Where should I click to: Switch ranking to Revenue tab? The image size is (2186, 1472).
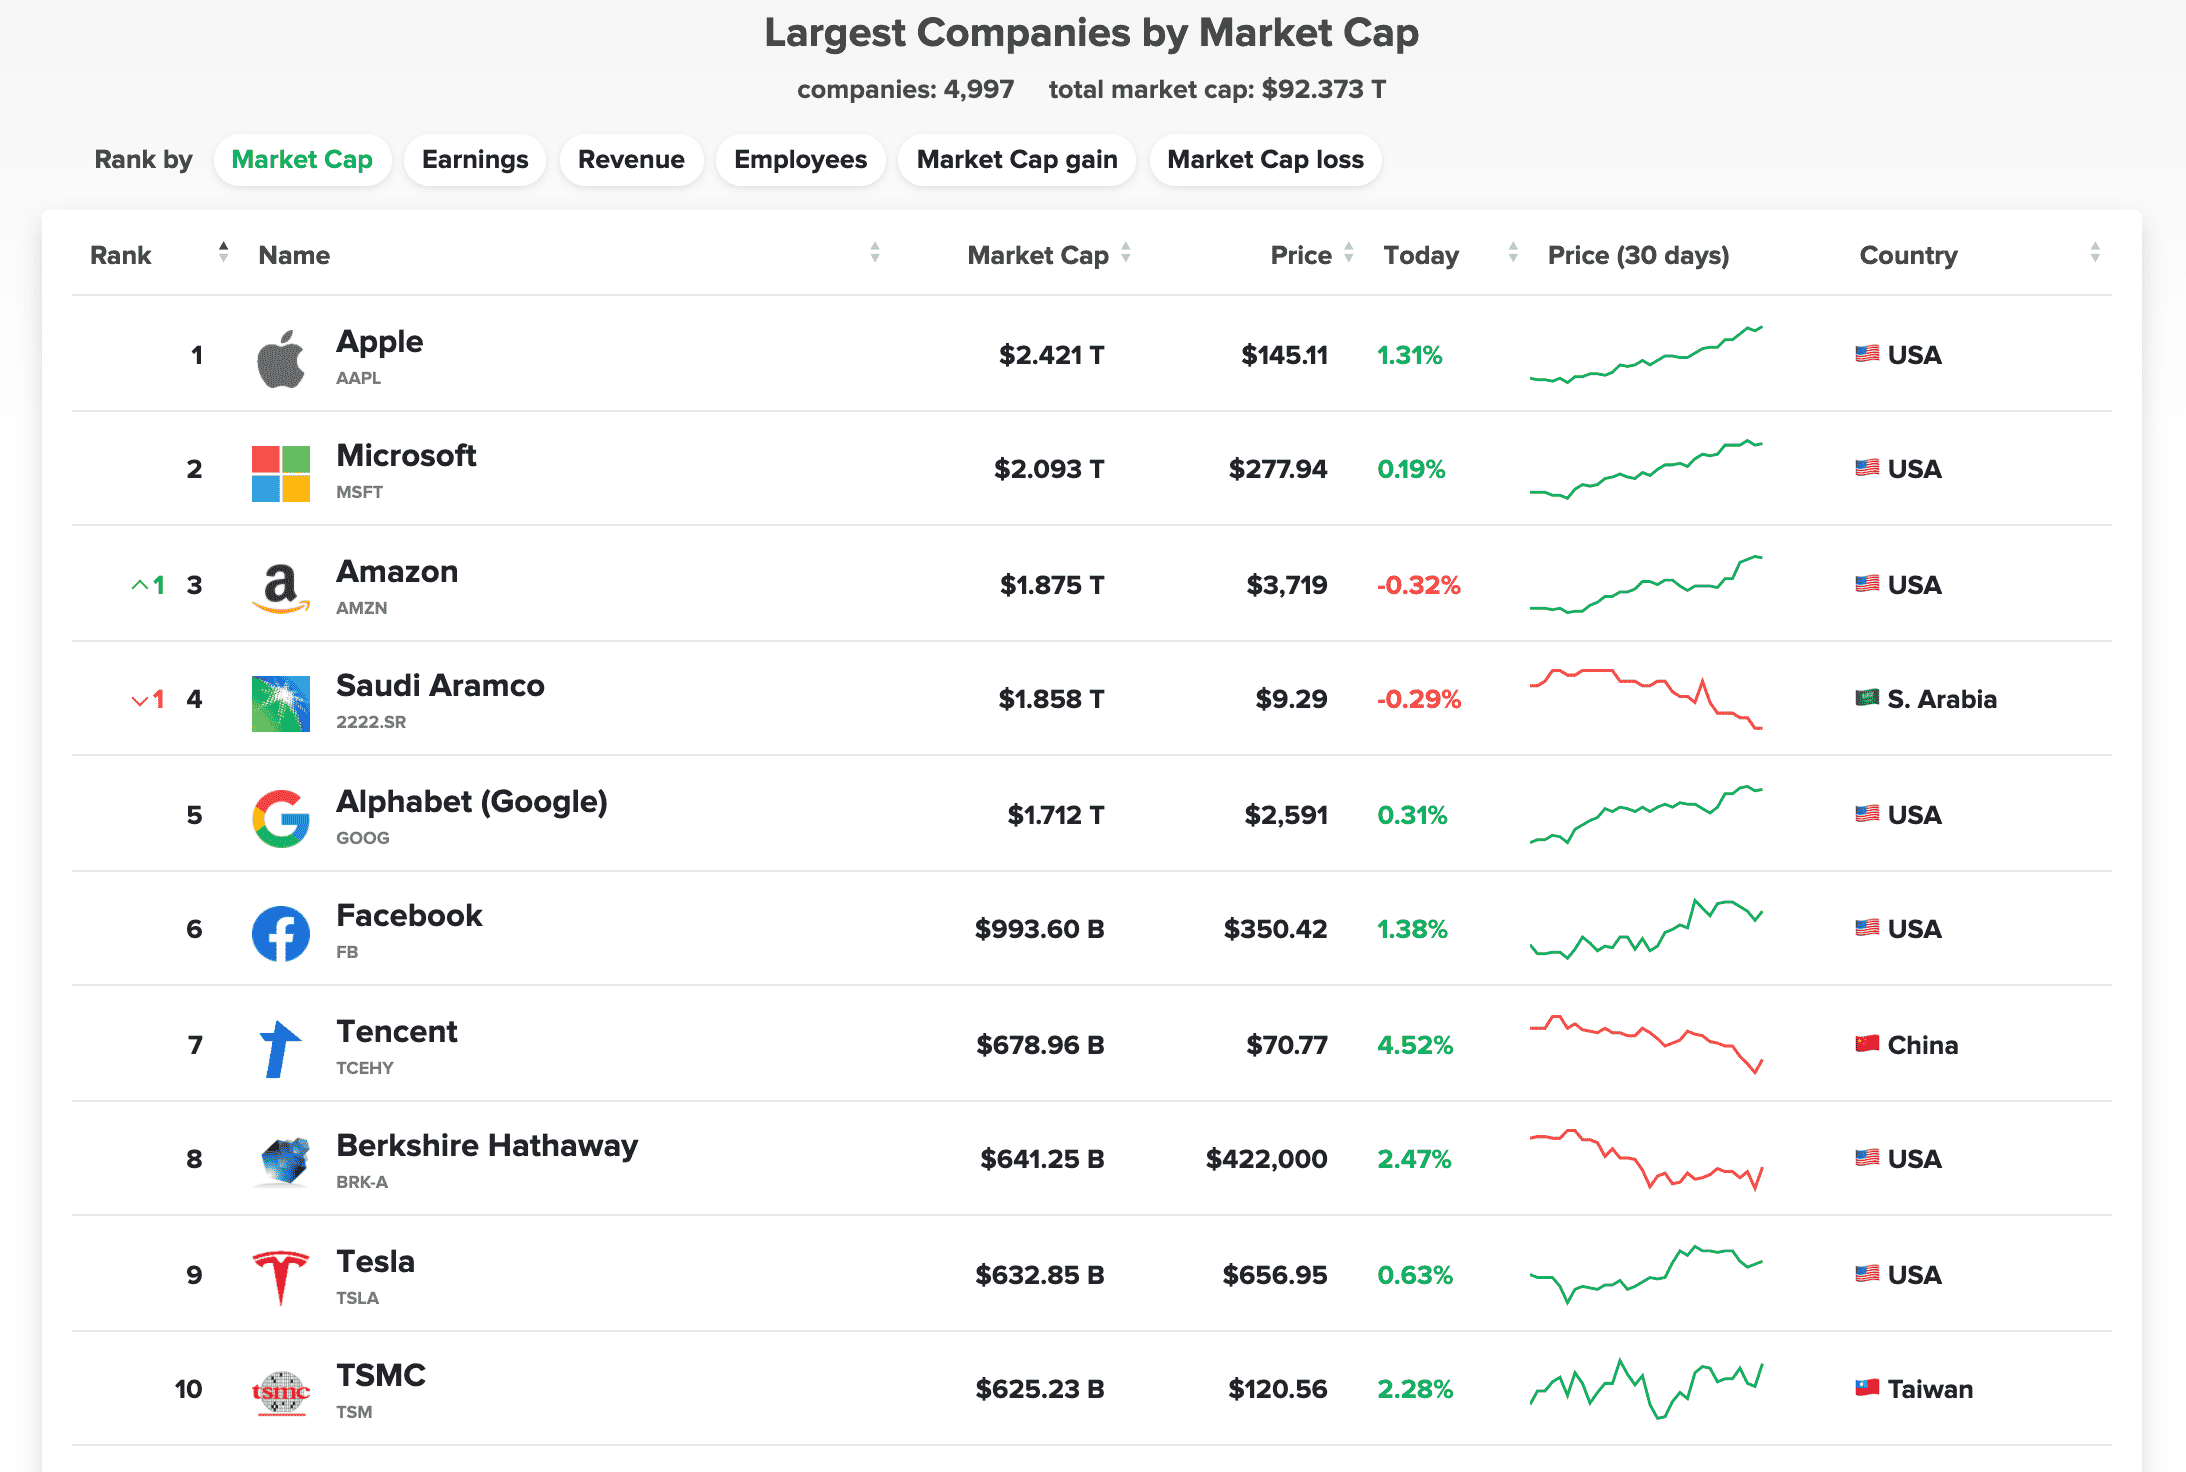[x=631, y=160]
